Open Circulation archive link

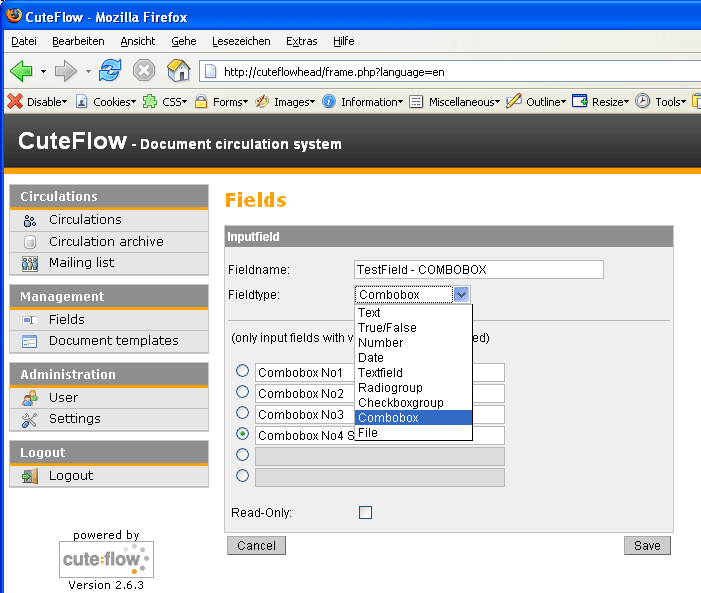106,241
